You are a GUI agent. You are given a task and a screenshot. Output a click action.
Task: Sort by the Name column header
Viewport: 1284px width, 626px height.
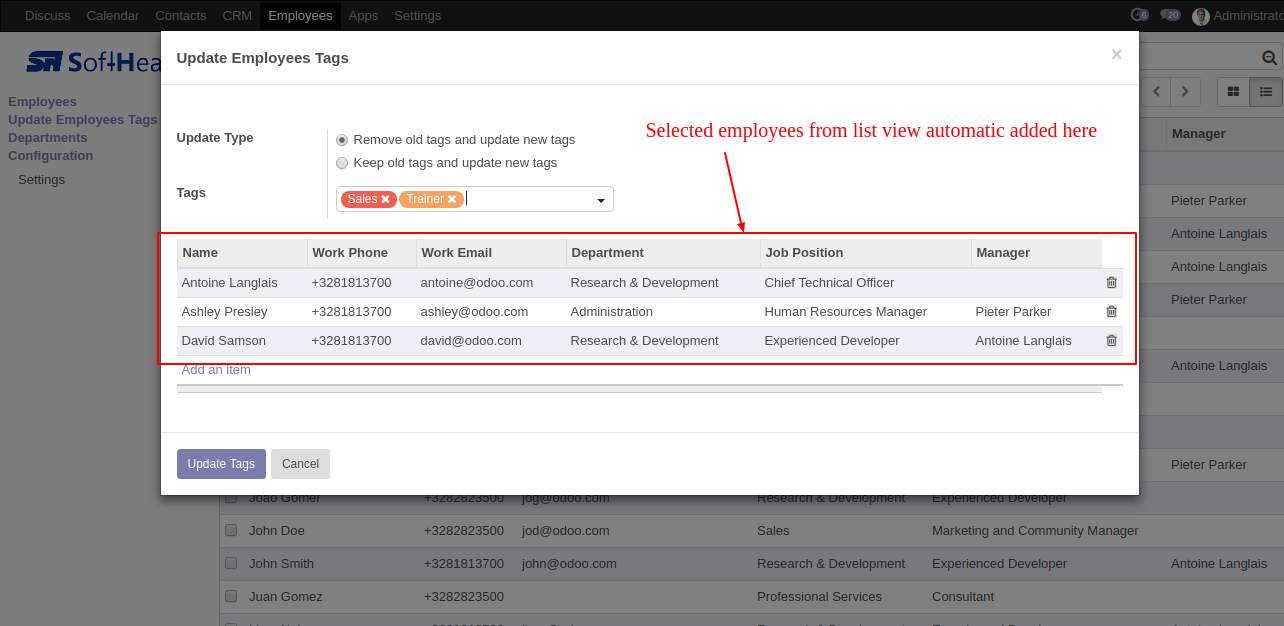point(241,253)
